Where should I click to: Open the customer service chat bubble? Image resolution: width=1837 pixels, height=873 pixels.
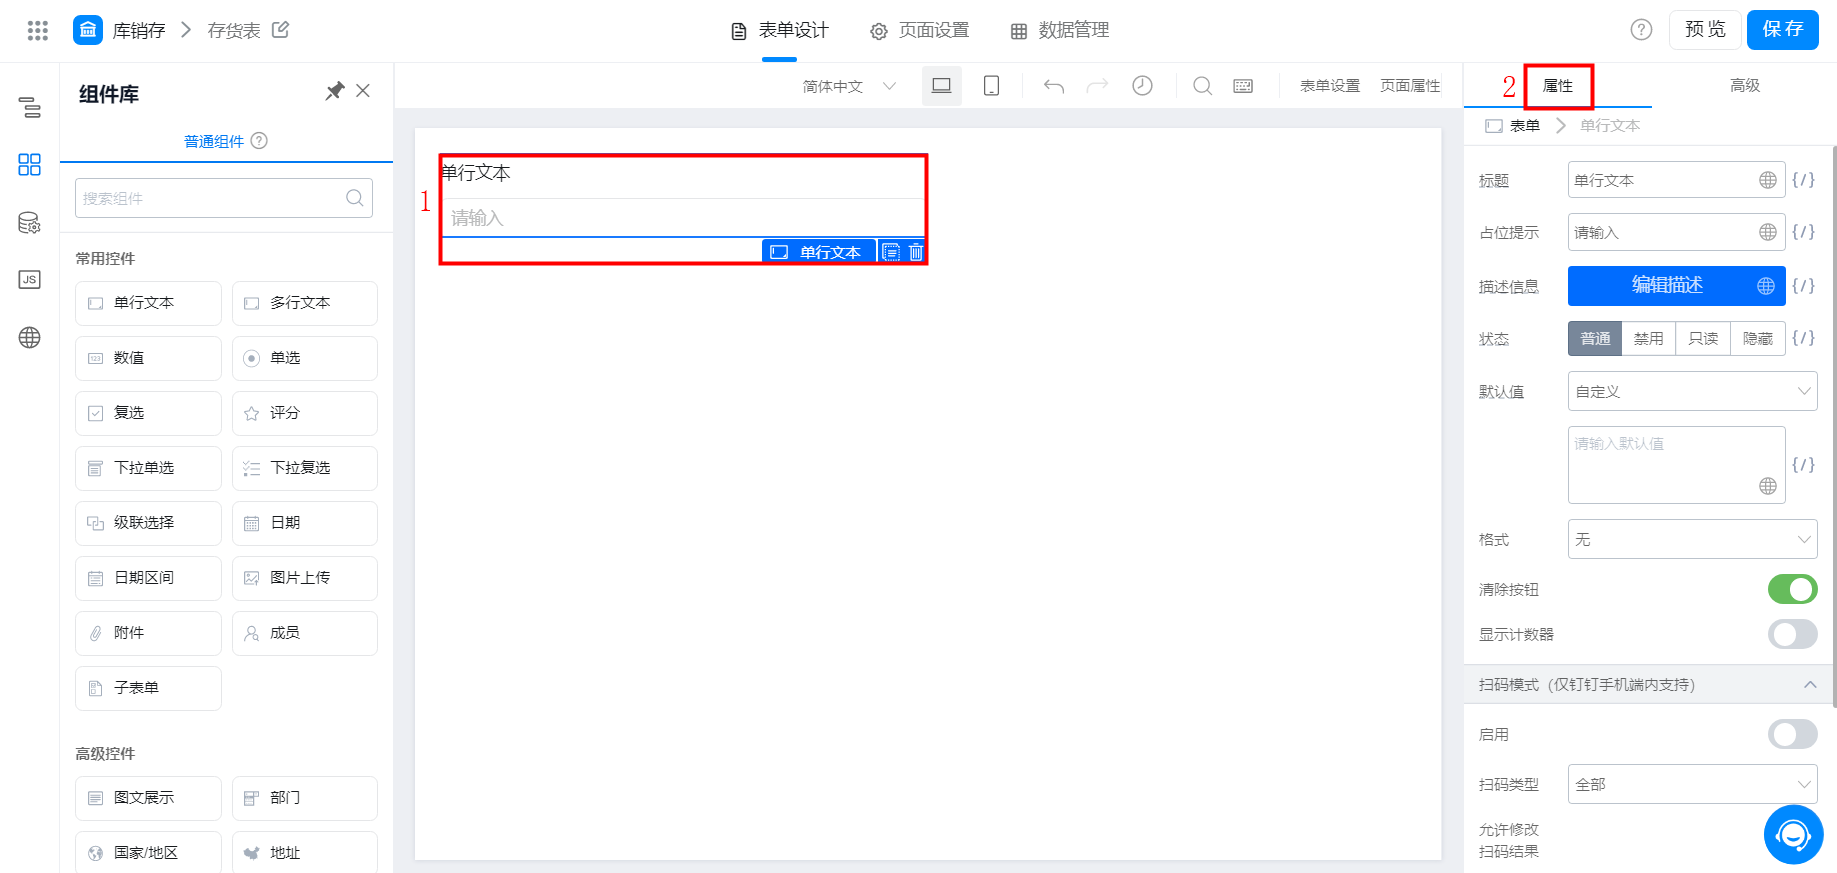[x=1793, y=834]
